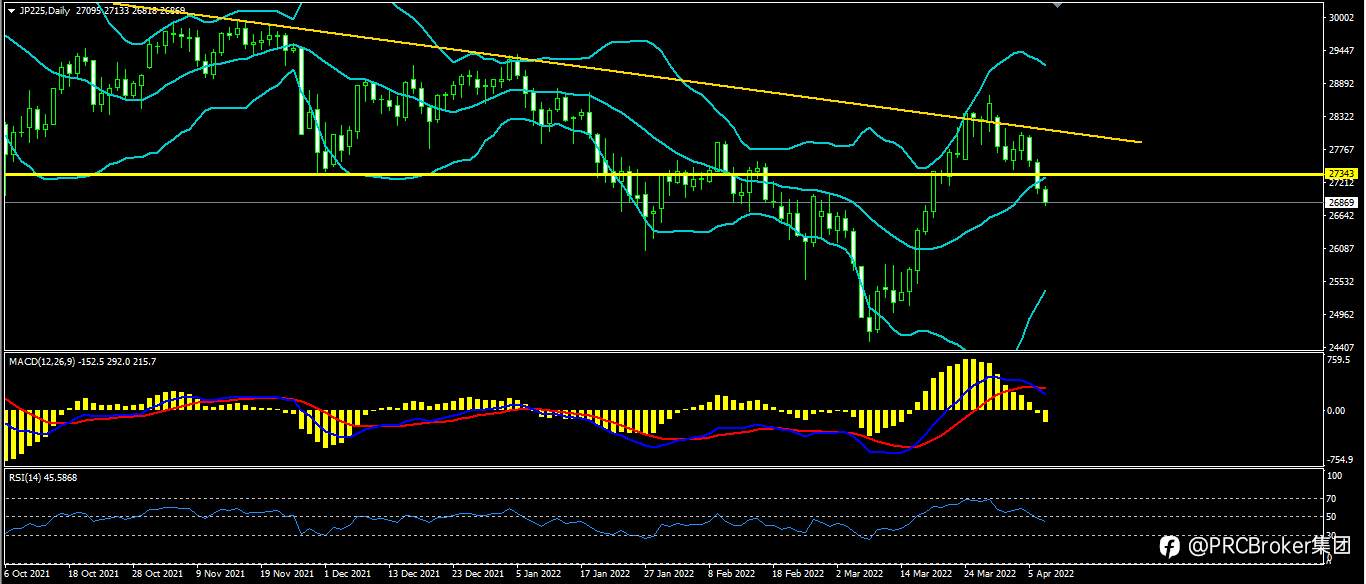Click the 27767 price scale label
Screen dimensions: 1366x584
tap(1341, 149)
